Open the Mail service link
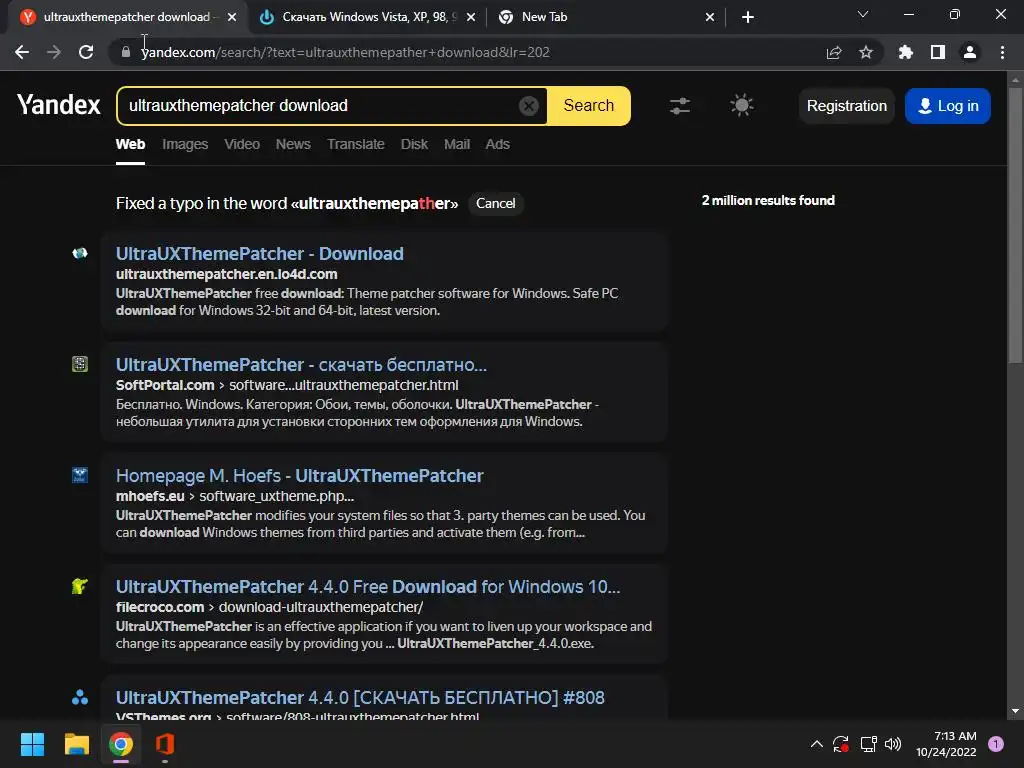Screen dimensions: 1024x768 point(457,144)
